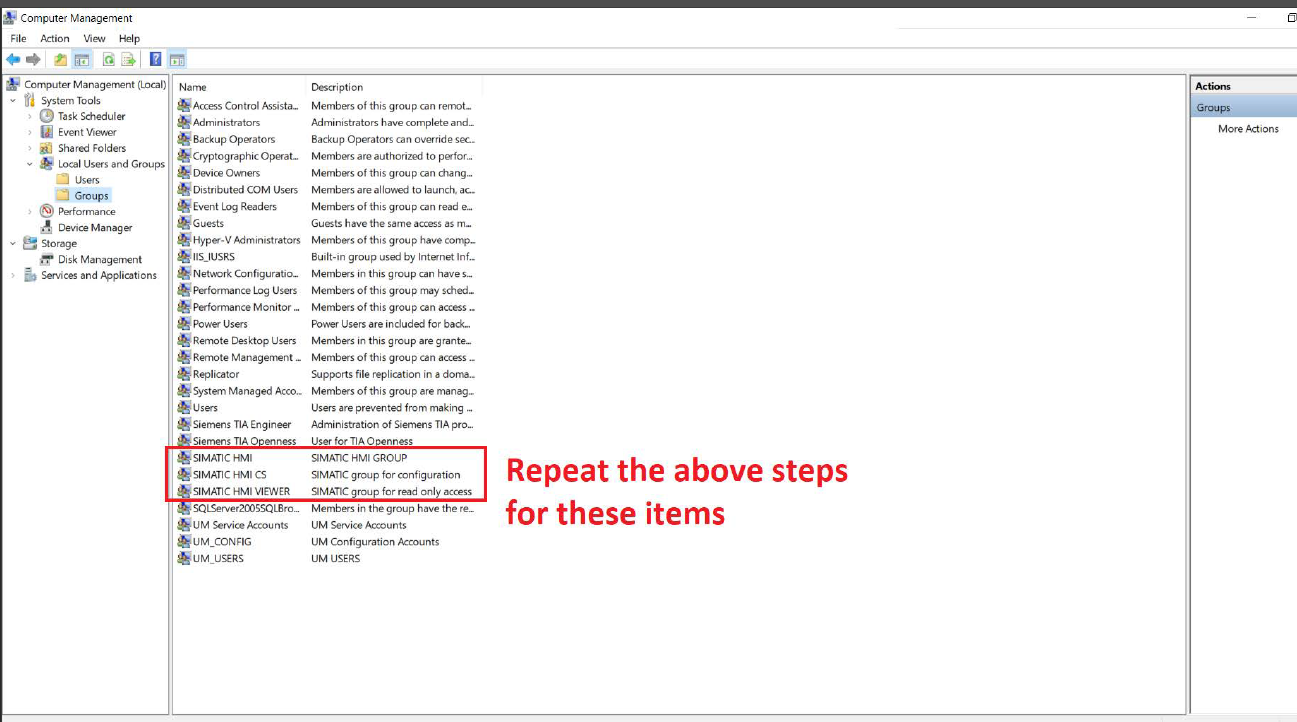
Task: Click the Device Manager icon in the tree
Action: click(x=47, y=227)
